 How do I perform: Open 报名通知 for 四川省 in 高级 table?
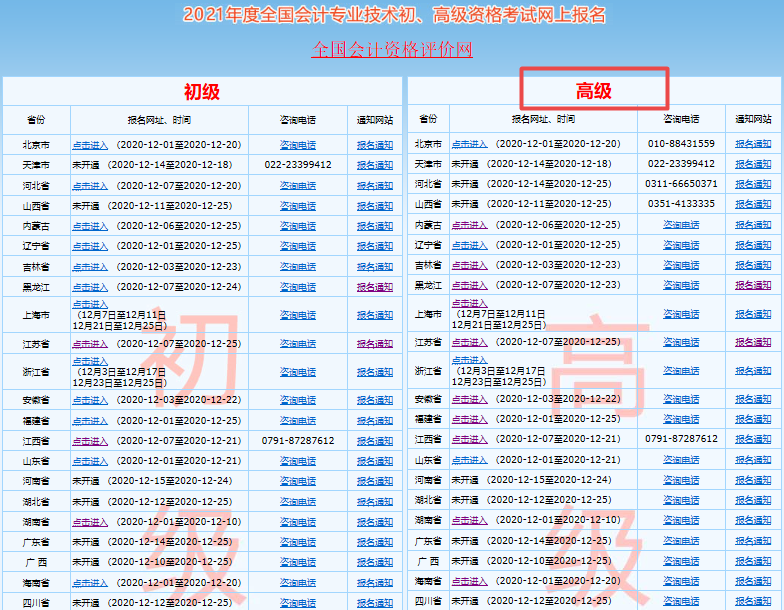coord(753,602)
